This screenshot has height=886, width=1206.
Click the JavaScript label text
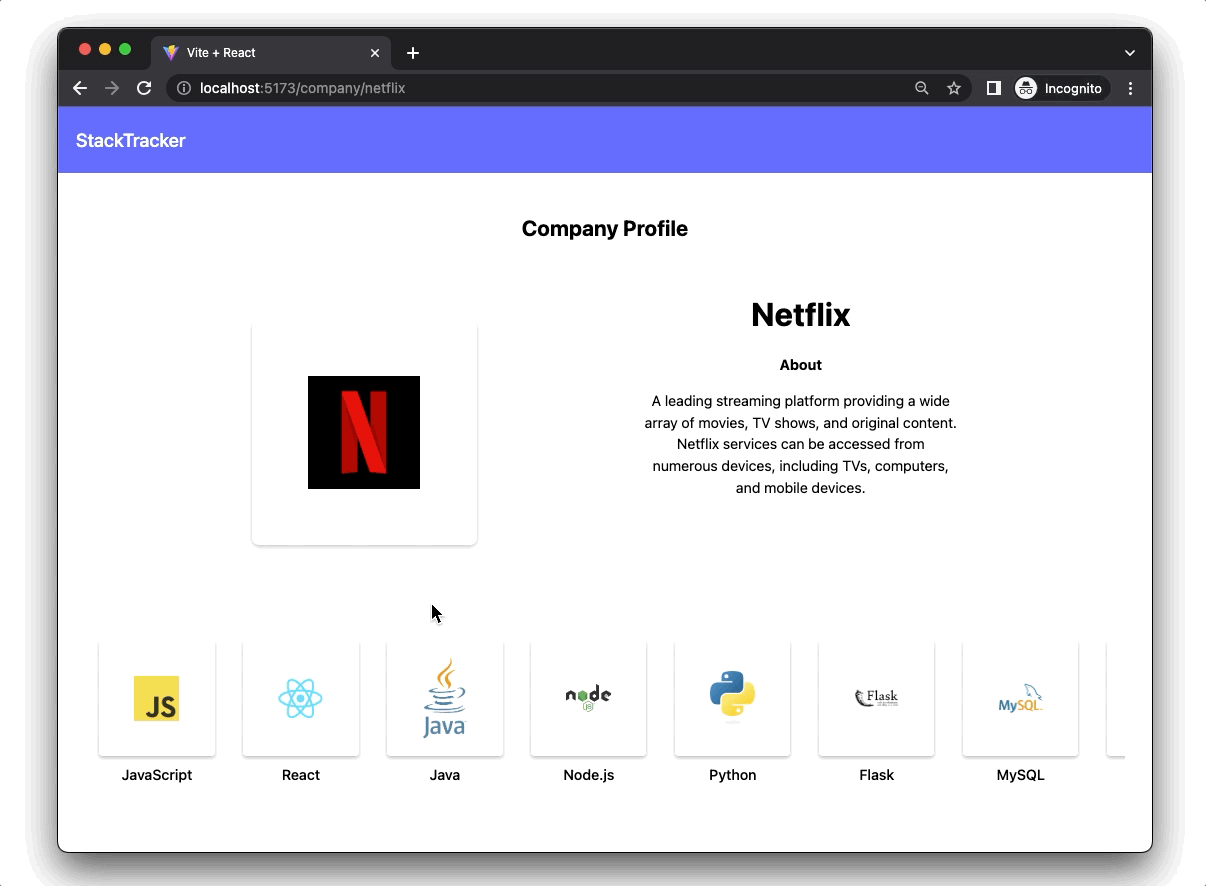(157, 775)
